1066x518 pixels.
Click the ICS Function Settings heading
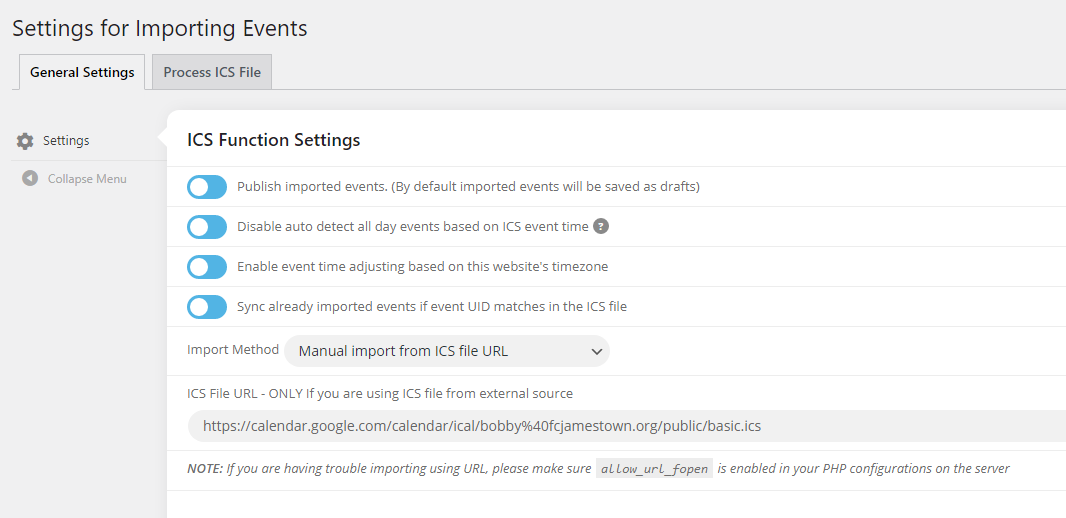point(274,140)
